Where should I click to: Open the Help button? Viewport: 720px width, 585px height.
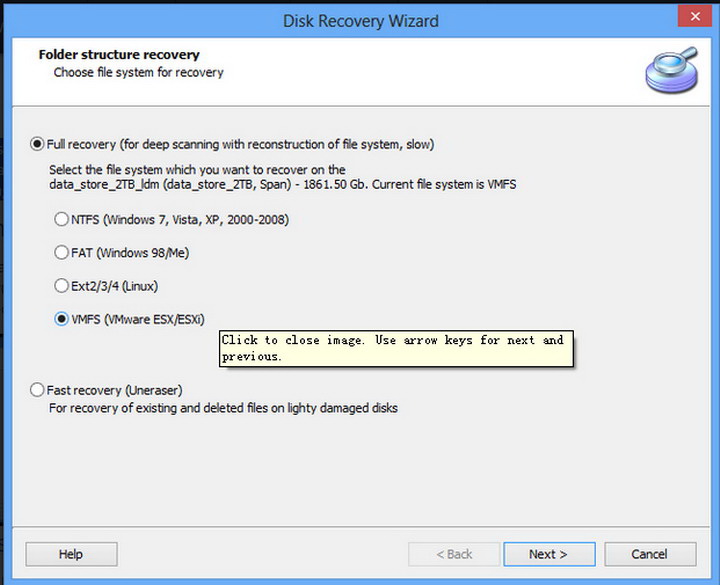coord(71,554)
